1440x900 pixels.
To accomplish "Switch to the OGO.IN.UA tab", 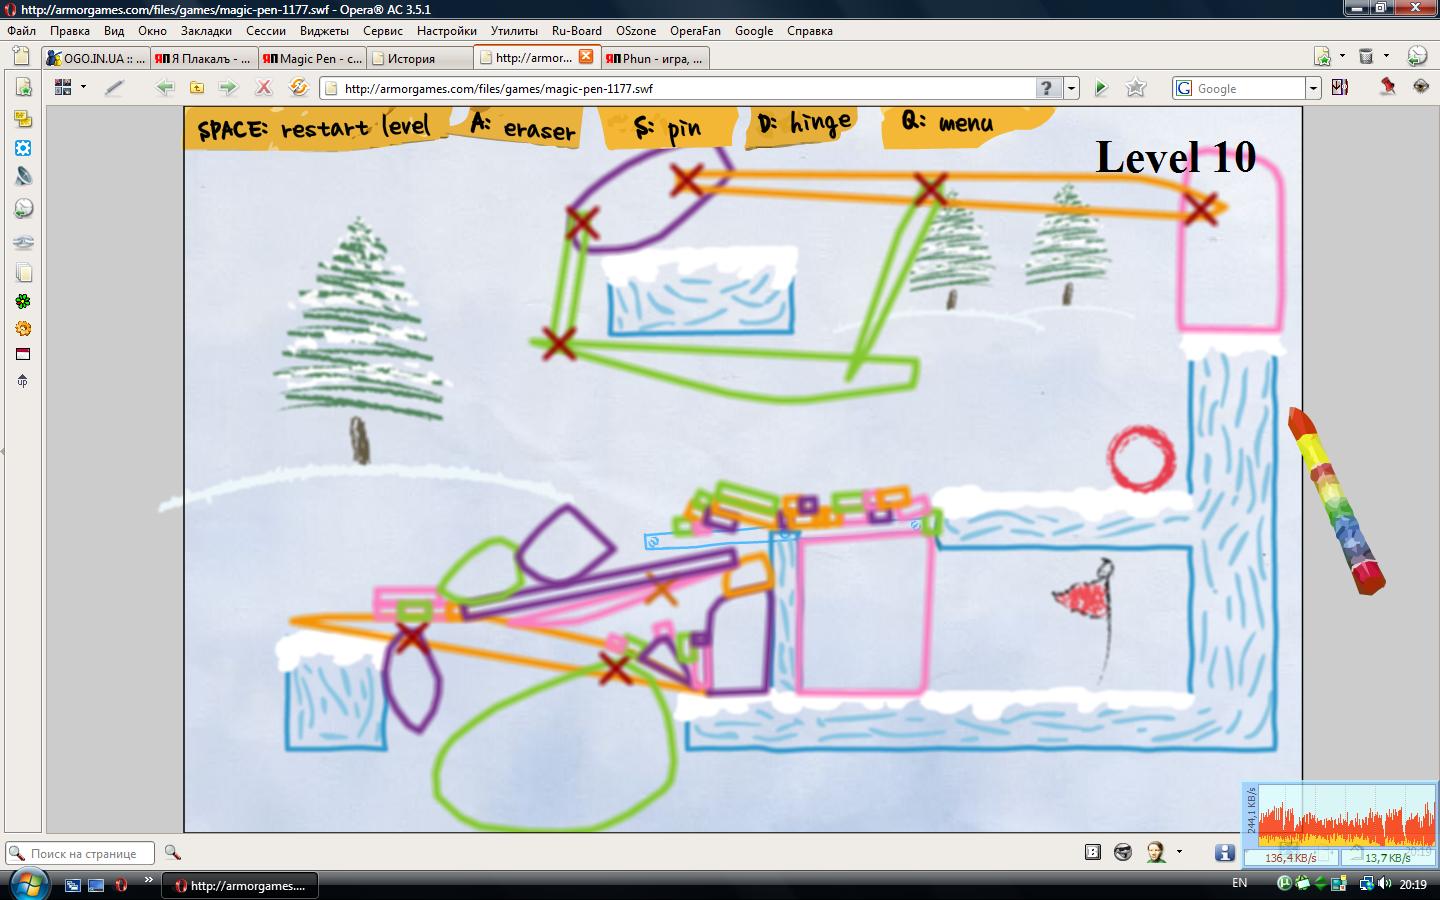I will (x=96, y=58).
